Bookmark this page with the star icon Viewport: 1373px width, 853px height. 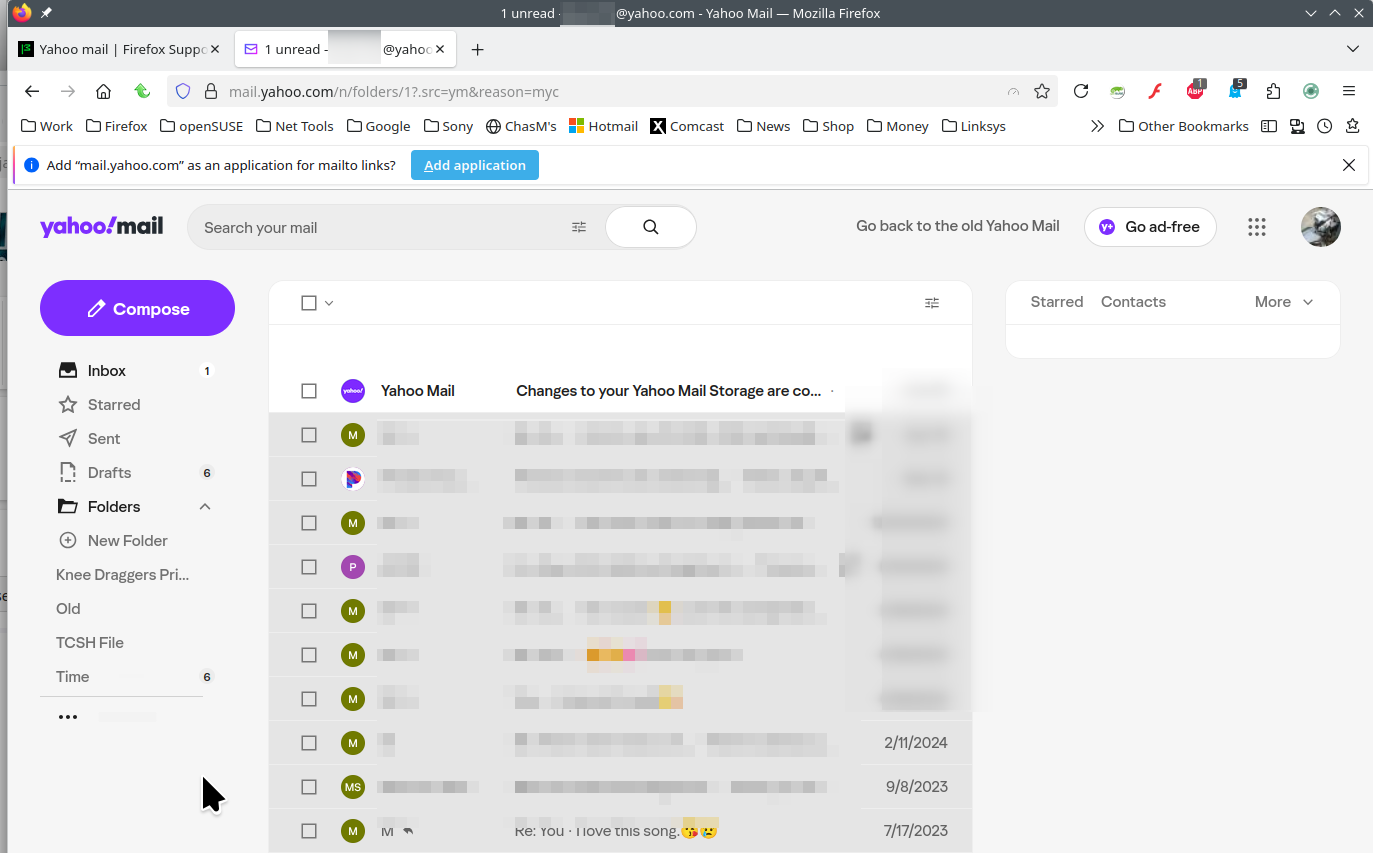[x=1042, y=92]
